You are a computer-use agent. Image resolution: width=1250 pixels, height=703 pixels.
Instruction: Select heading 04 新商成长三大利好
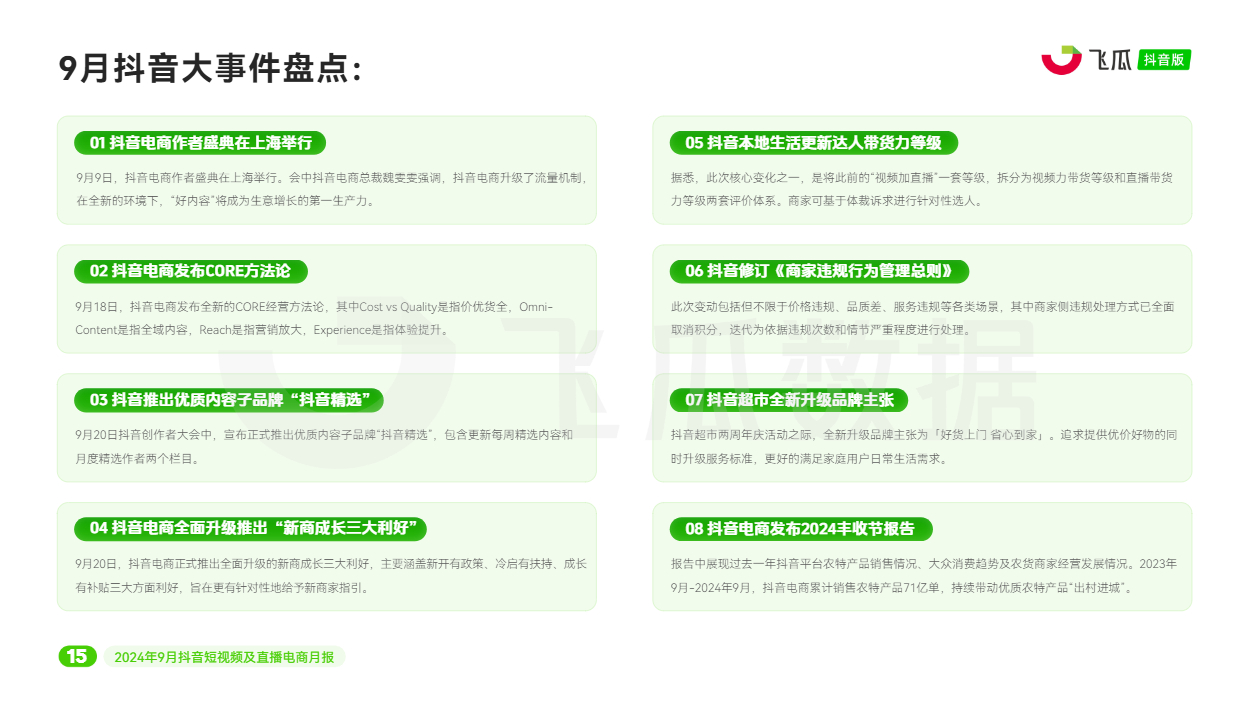coord(251,528)
